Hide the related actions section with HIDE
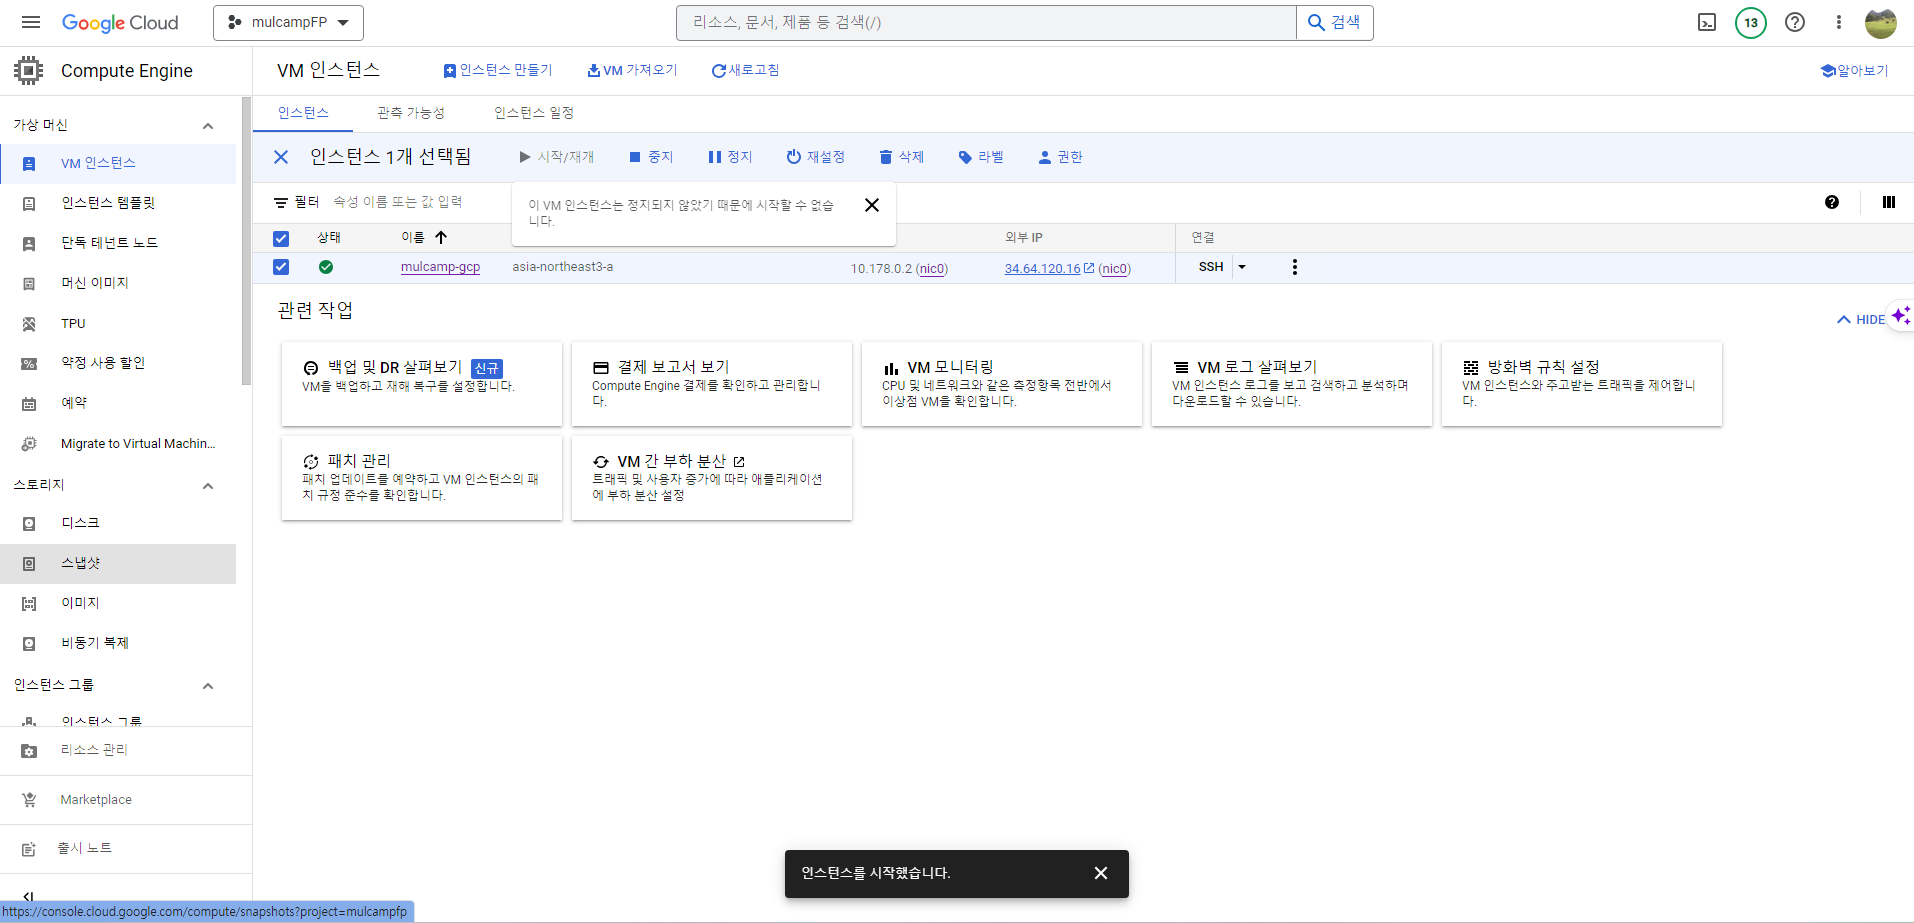 tap(1860, 320)
